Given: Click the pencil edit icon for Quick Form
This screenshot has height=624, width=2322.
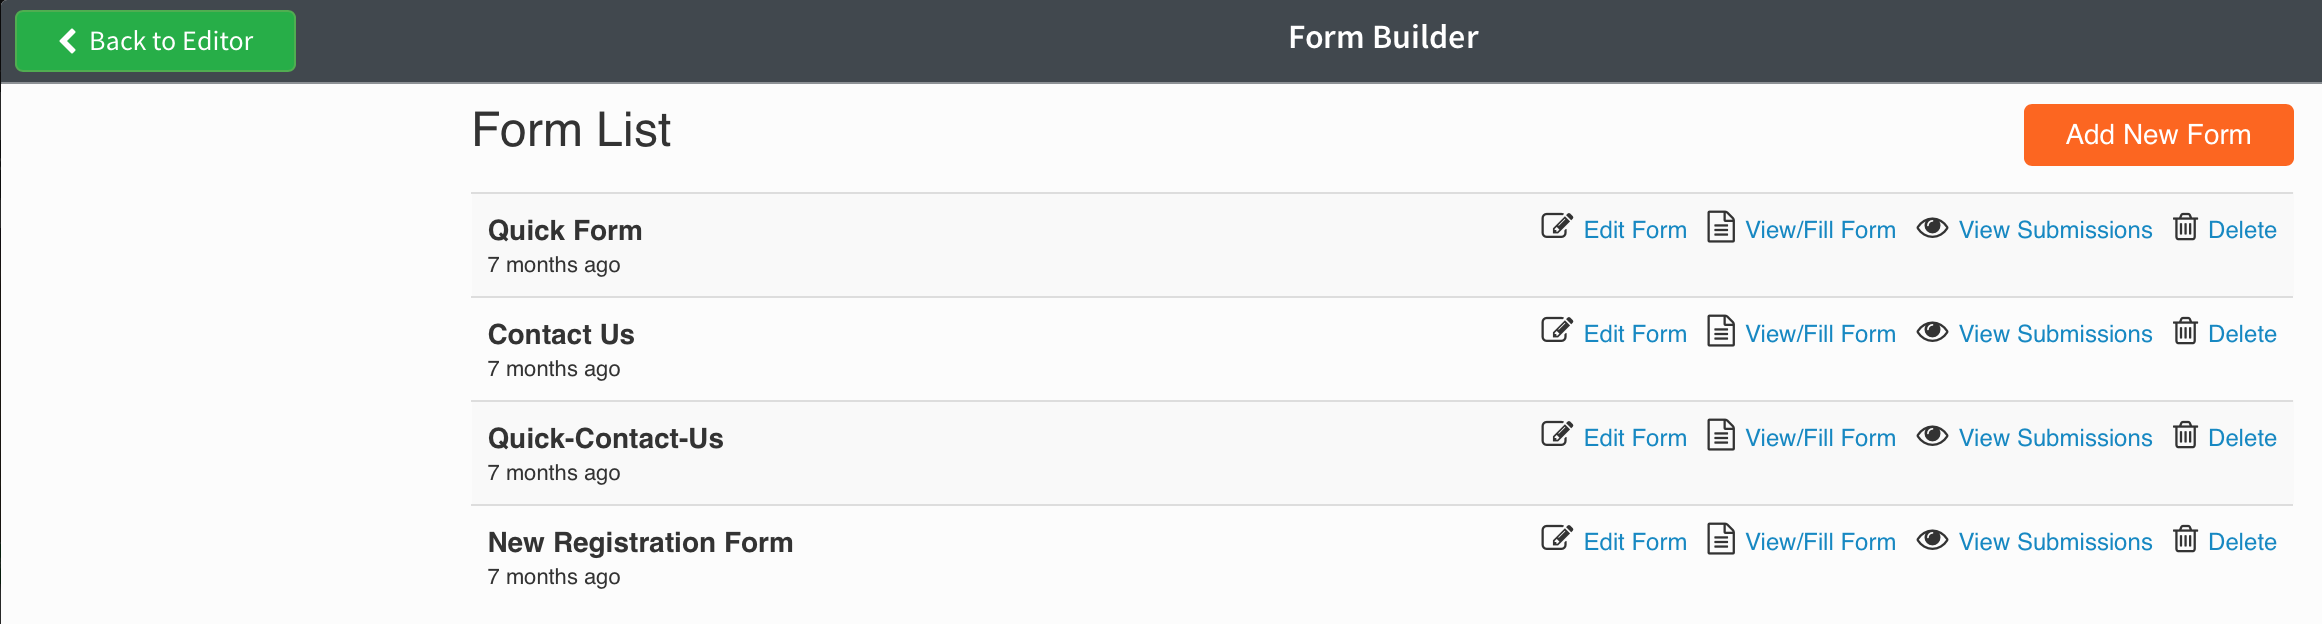Looking at the screenshot, I should click(x=1556, y=227).
